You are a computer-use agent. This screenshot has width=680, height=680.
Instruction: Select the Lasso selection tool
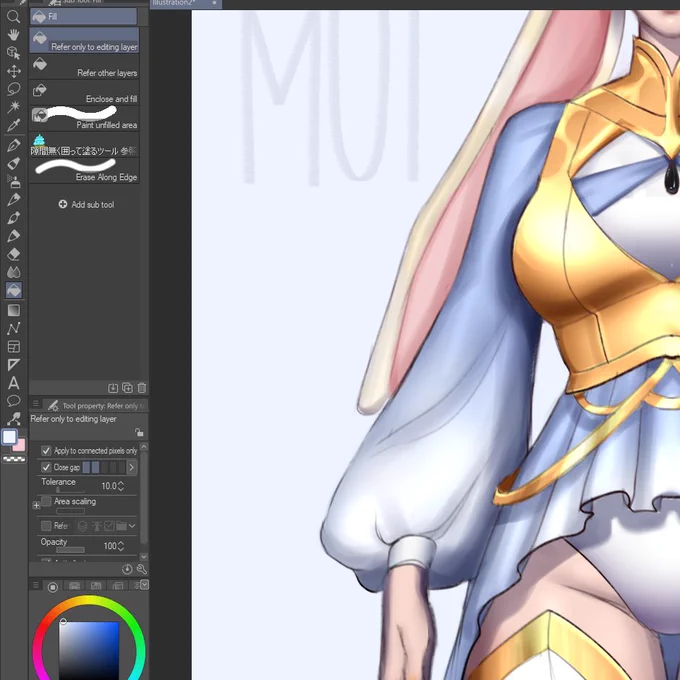(13, 89)
